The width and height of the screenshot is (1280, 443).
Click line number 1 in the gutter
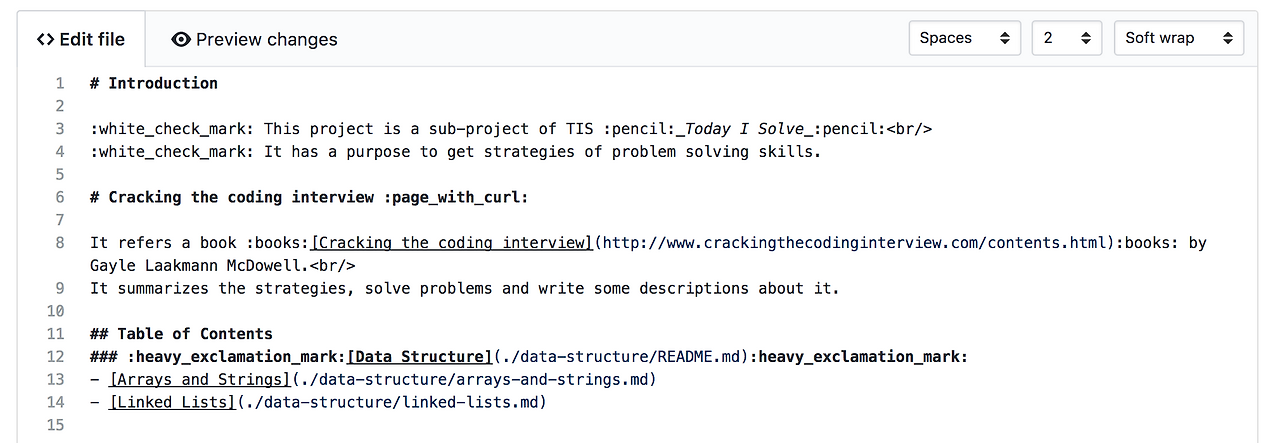click(x=60, y=83)
